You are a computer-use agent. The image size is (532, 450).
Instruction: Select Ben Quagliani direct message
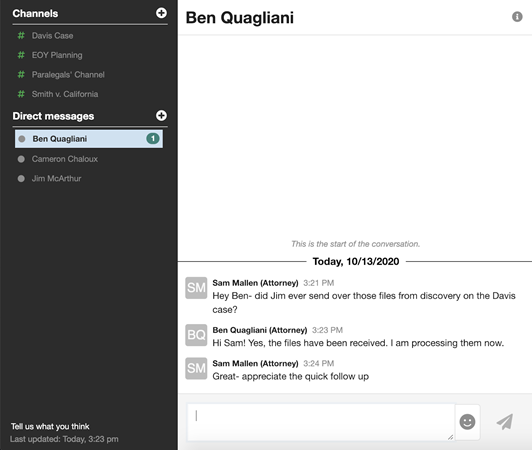(x=89, y=139)
